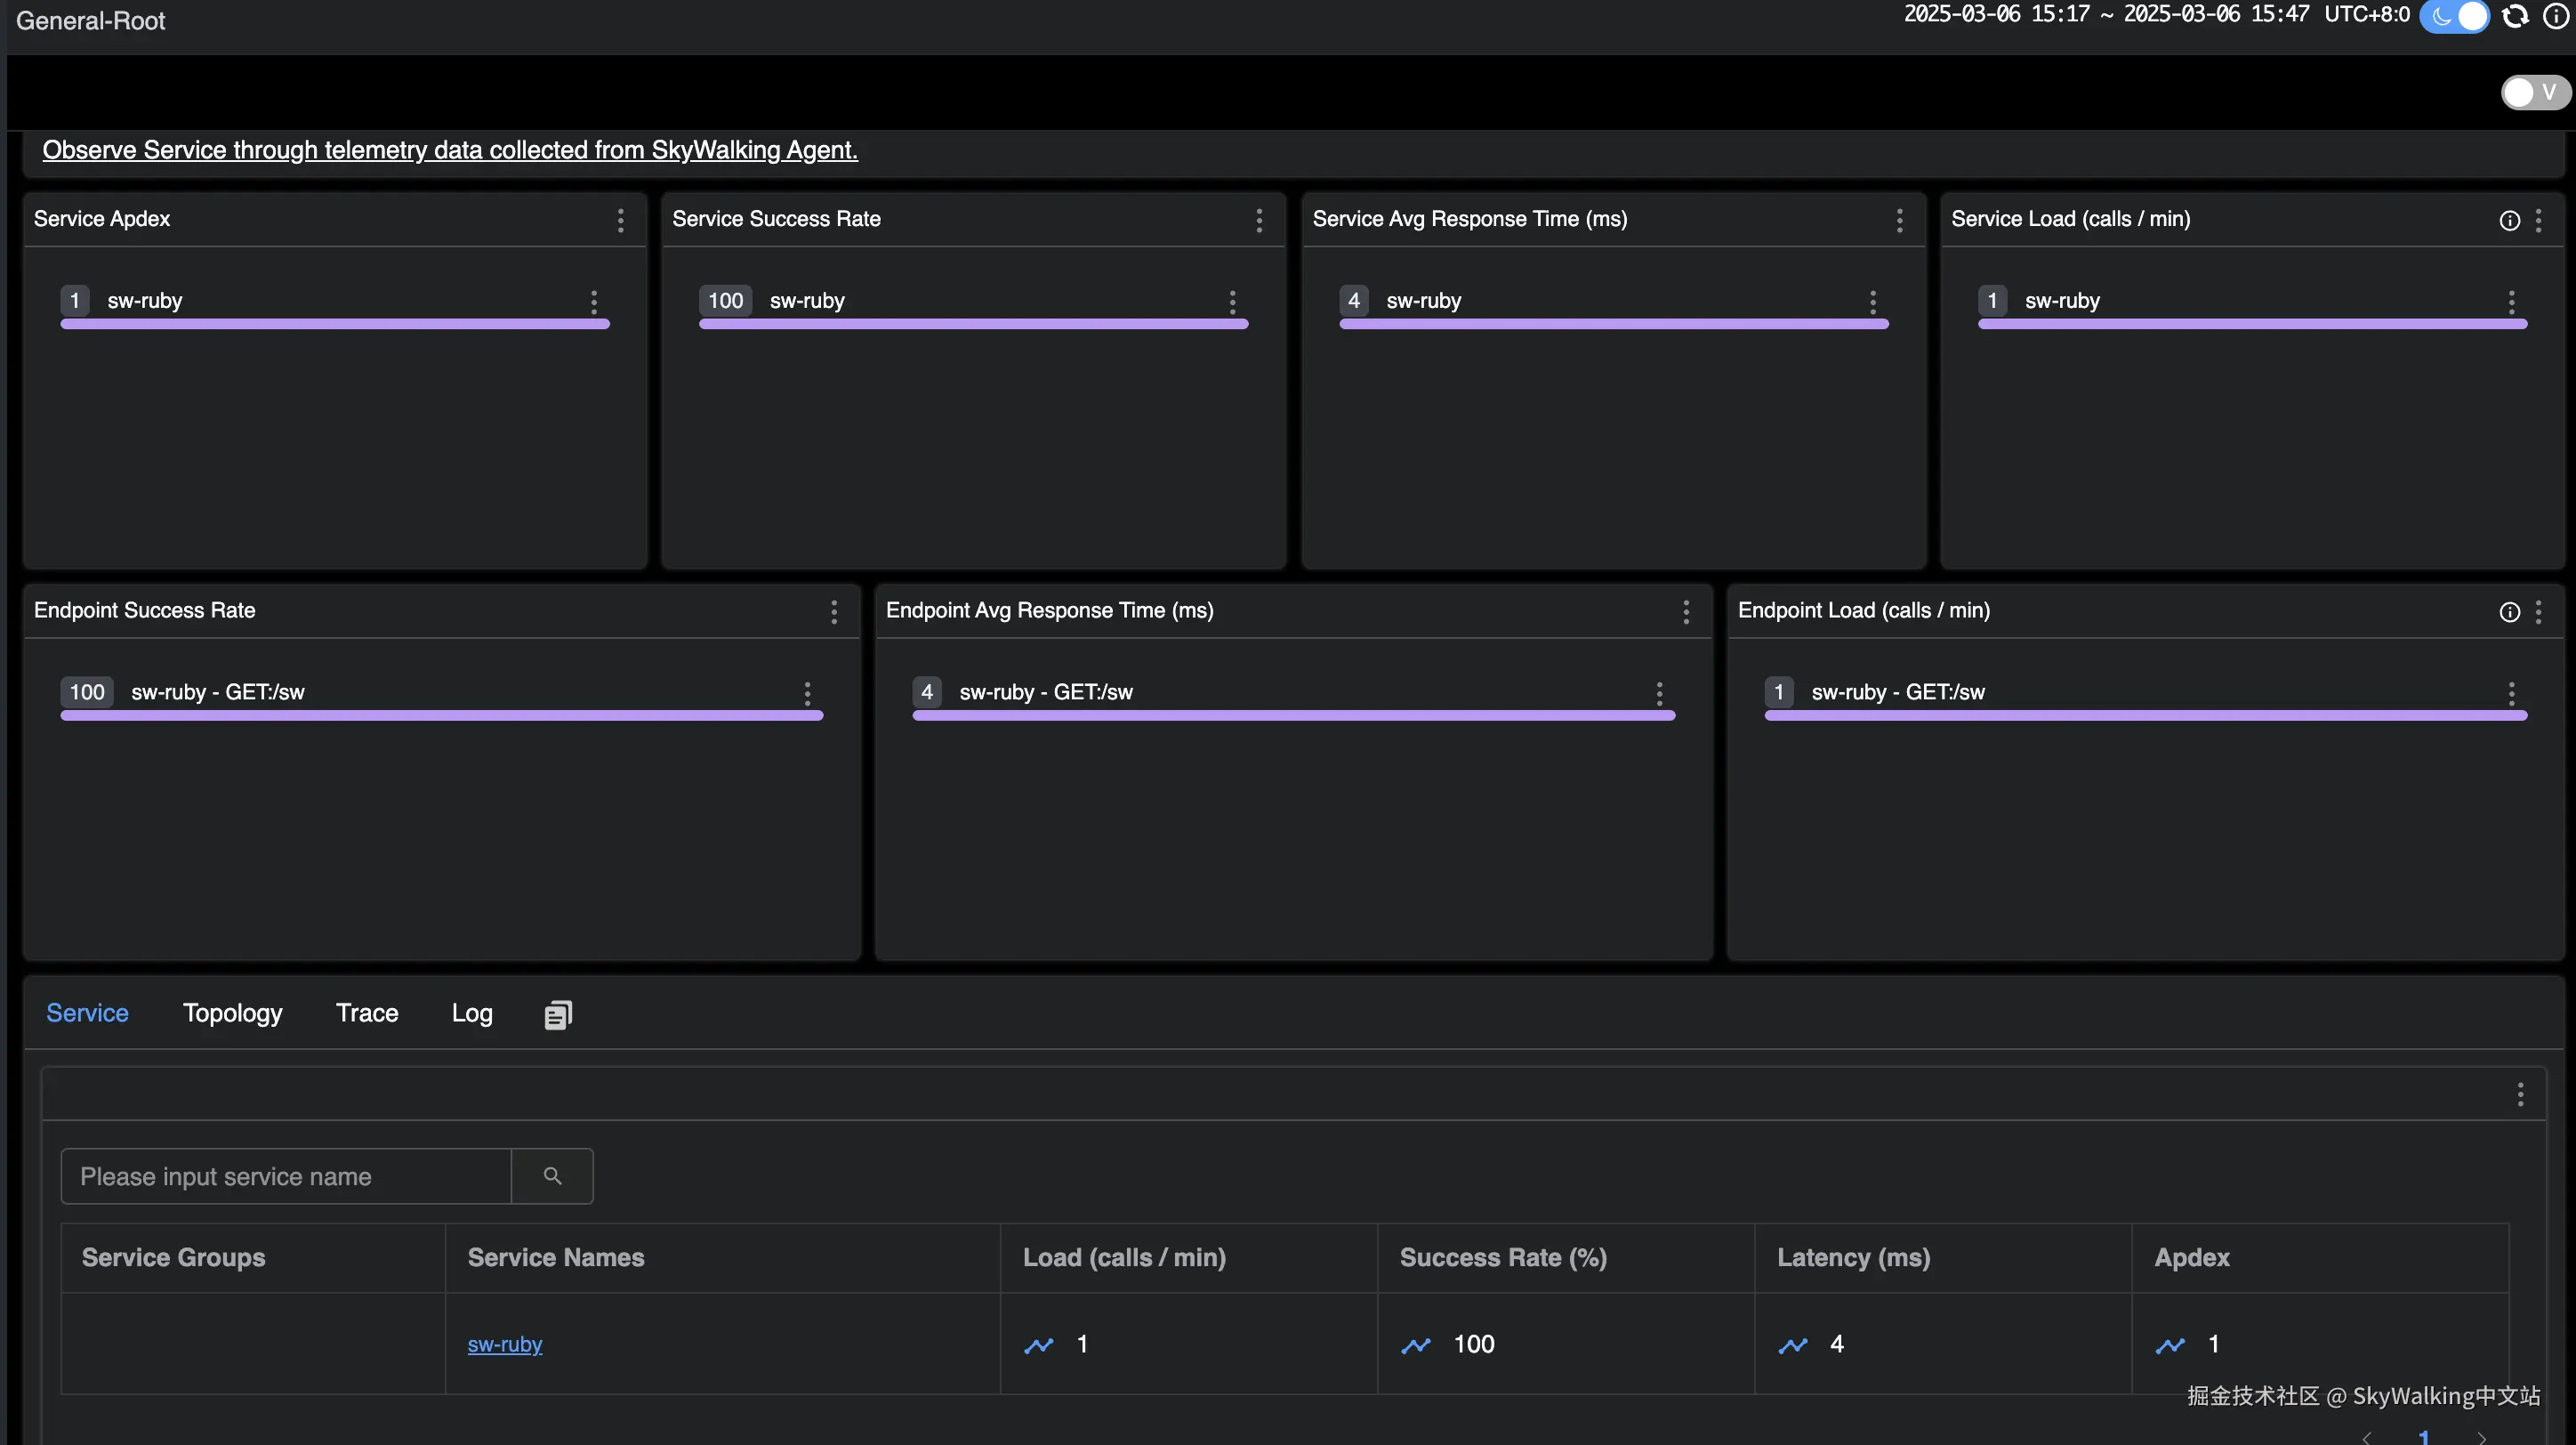Screen dimensions: 2576x1445
Task: Click Load trend chart icon for sw-ruby
Action: click(x=1039, y=1346)
